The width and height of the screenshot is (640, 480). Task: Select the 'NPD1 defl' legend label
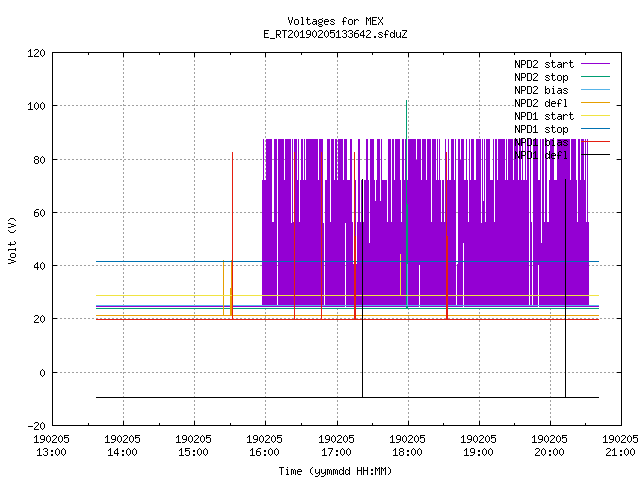point(541,156)
